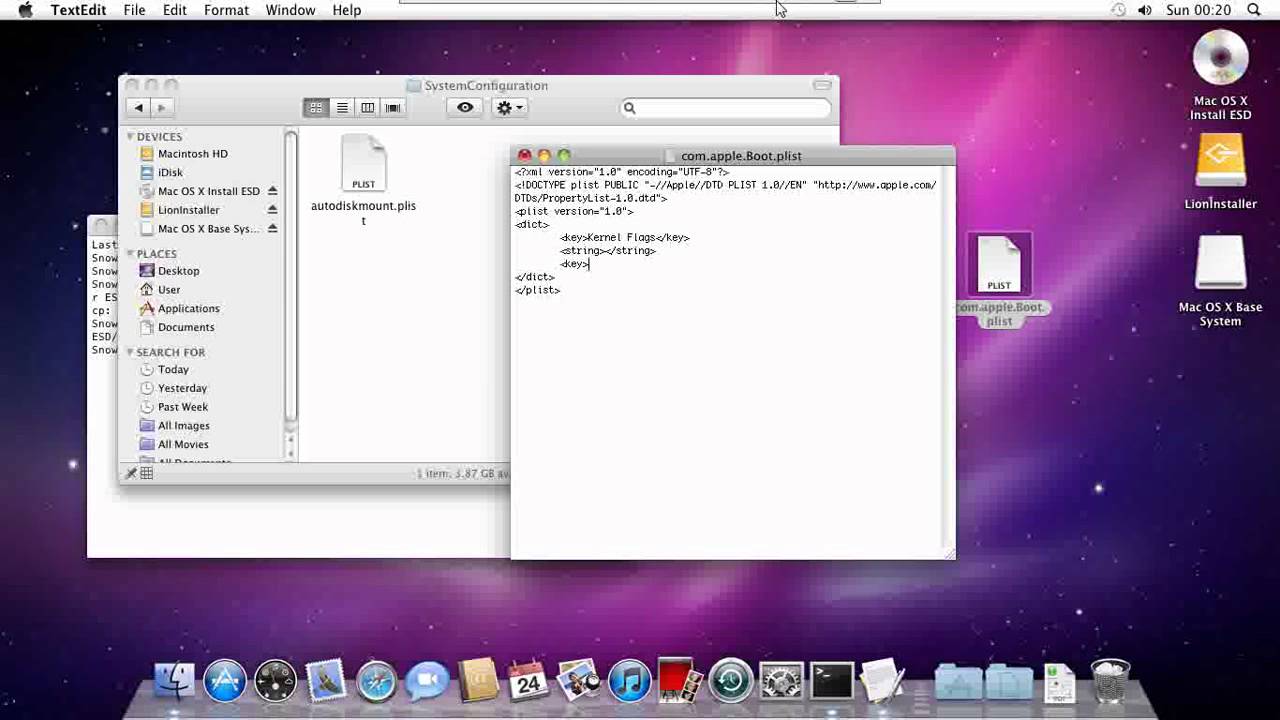Collapse the PLACES sidebar section
Viewport: 1280px width, 720px height.
point(130,254)
